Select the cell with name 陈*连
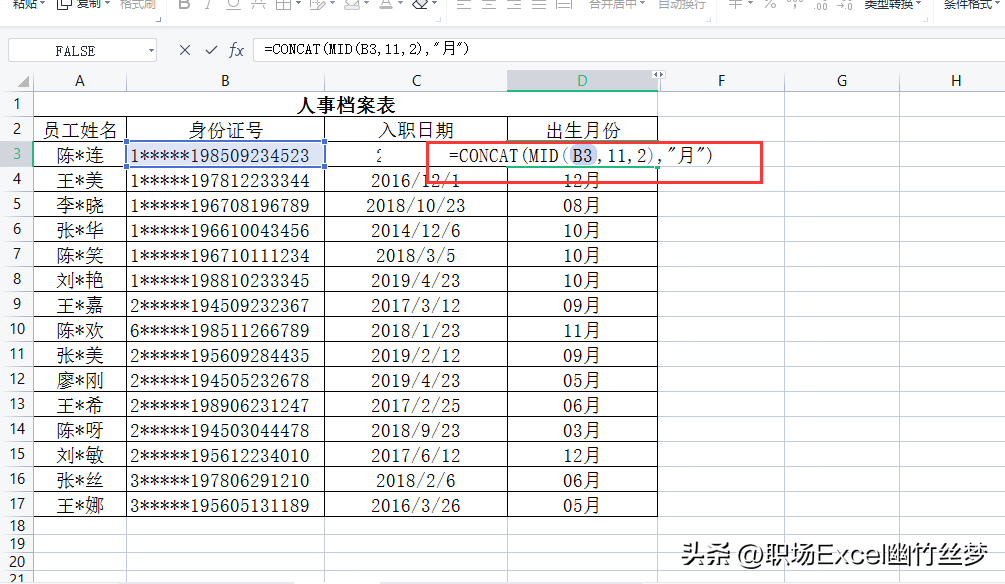The image size is (1005, 584). click(80, 154)
